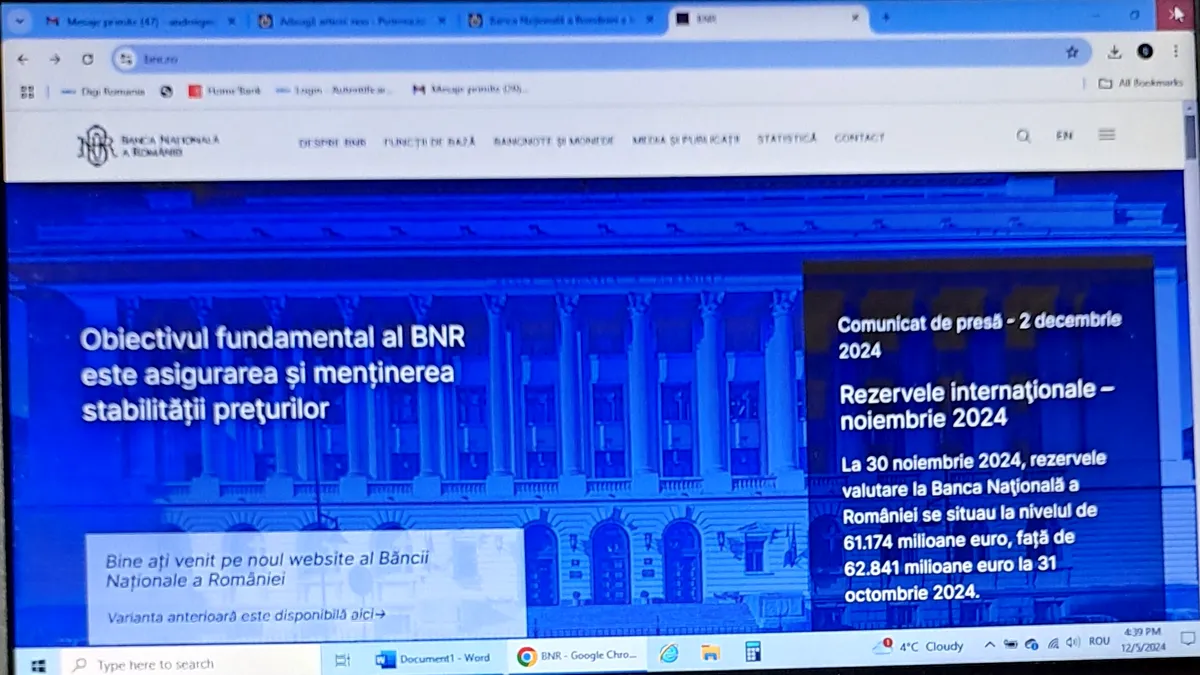1200x675 pixels.
Task: Open the clock showing 4:39 PM
Action: [x=1143, y=639]
